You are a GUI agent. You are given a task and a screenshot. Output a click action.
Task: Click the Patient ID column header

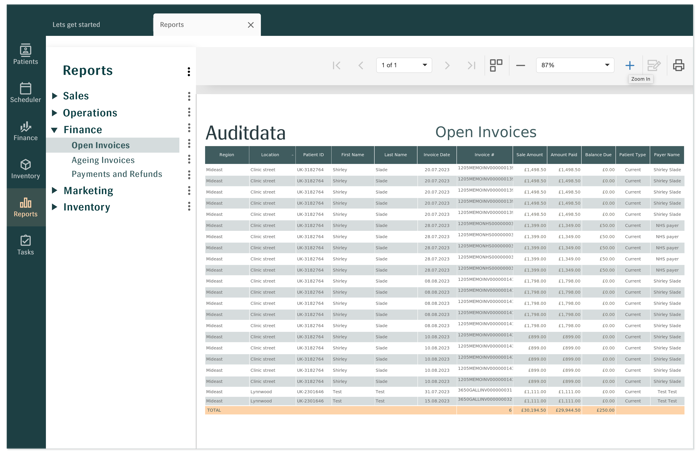pos(313,155)
